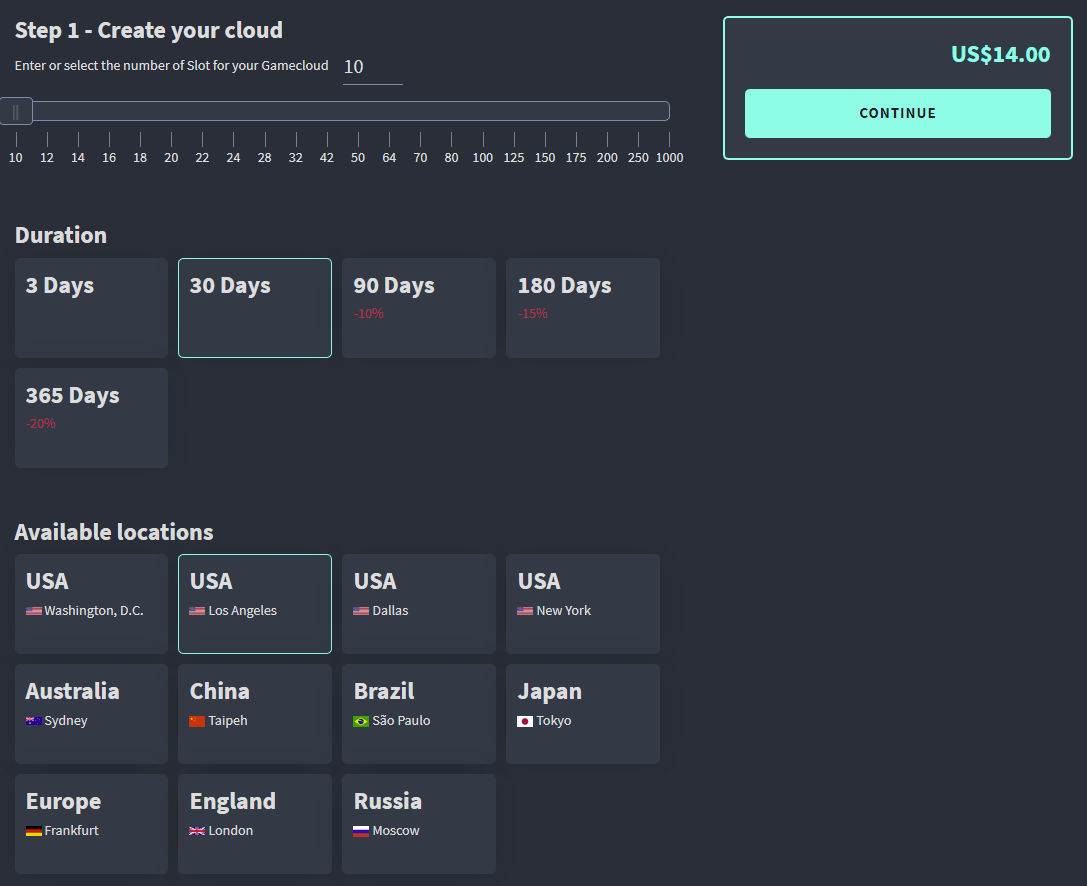Click the Brazilian flag beside São Paulo
Image resolution: width=1087 pixels, height=886 pixels.
coord(361,721)
